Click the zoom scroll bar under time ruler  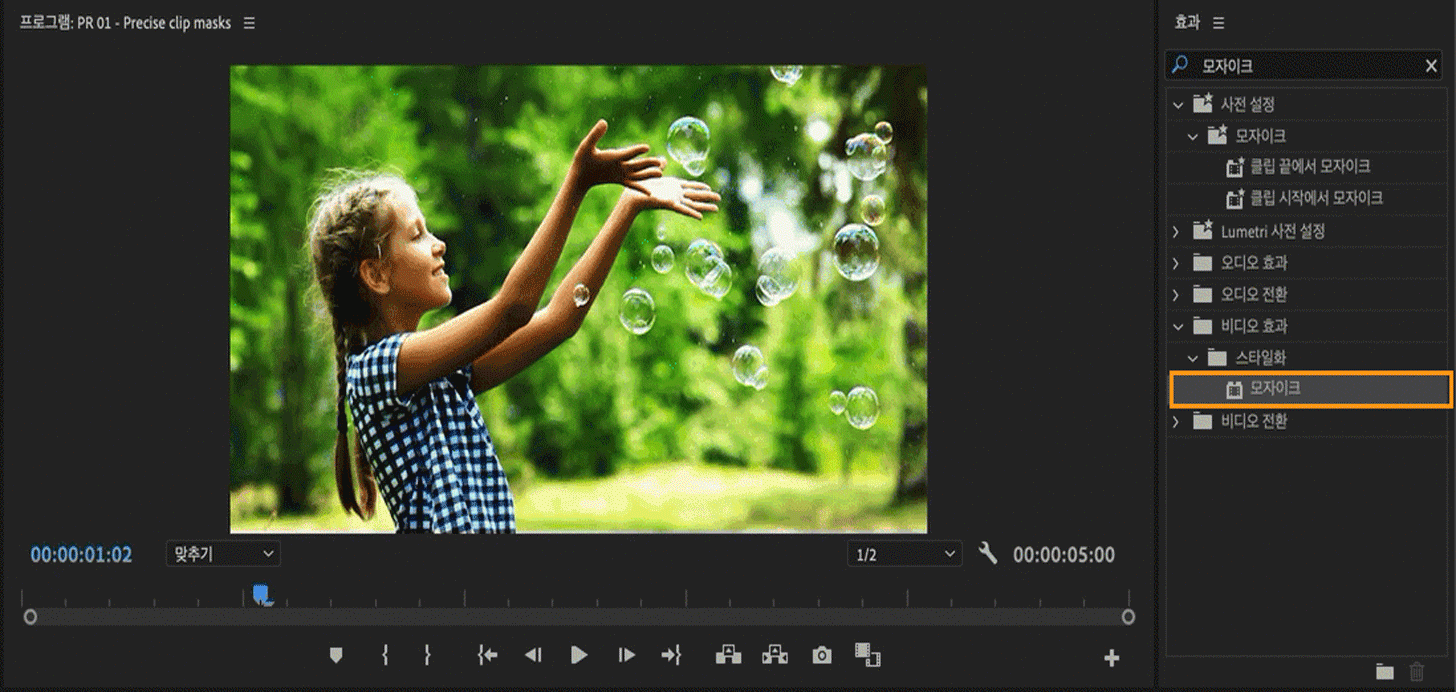(579, 617)
